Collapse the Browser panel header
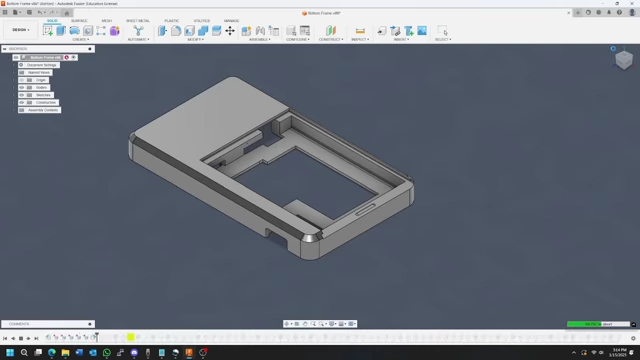The width and height of the screenshot is (640, 360). (4, 49)
